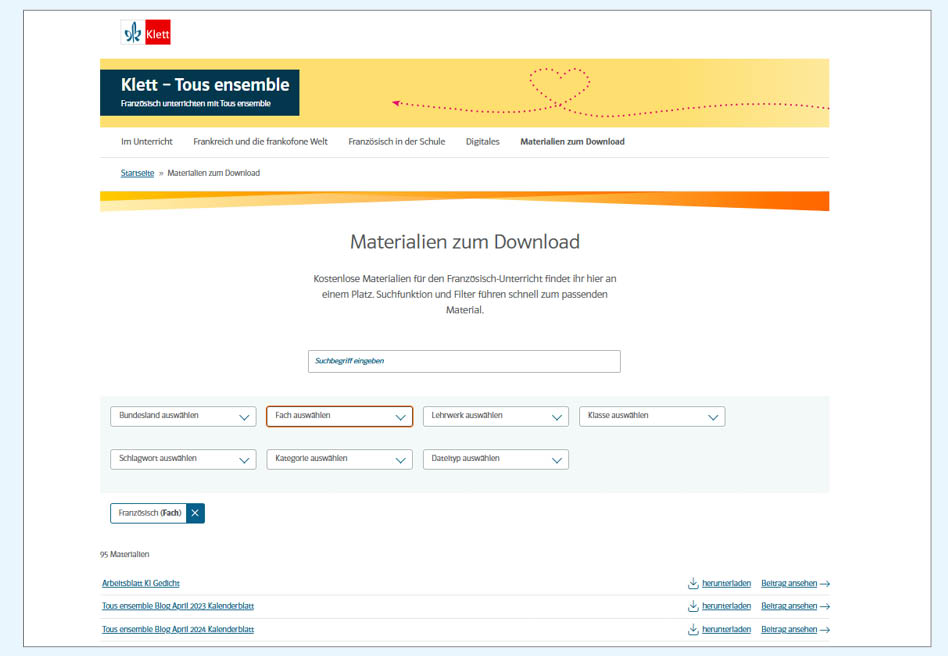Open the Im Unterricht menu item
948x656 pixels.
[x=147, y=141]
